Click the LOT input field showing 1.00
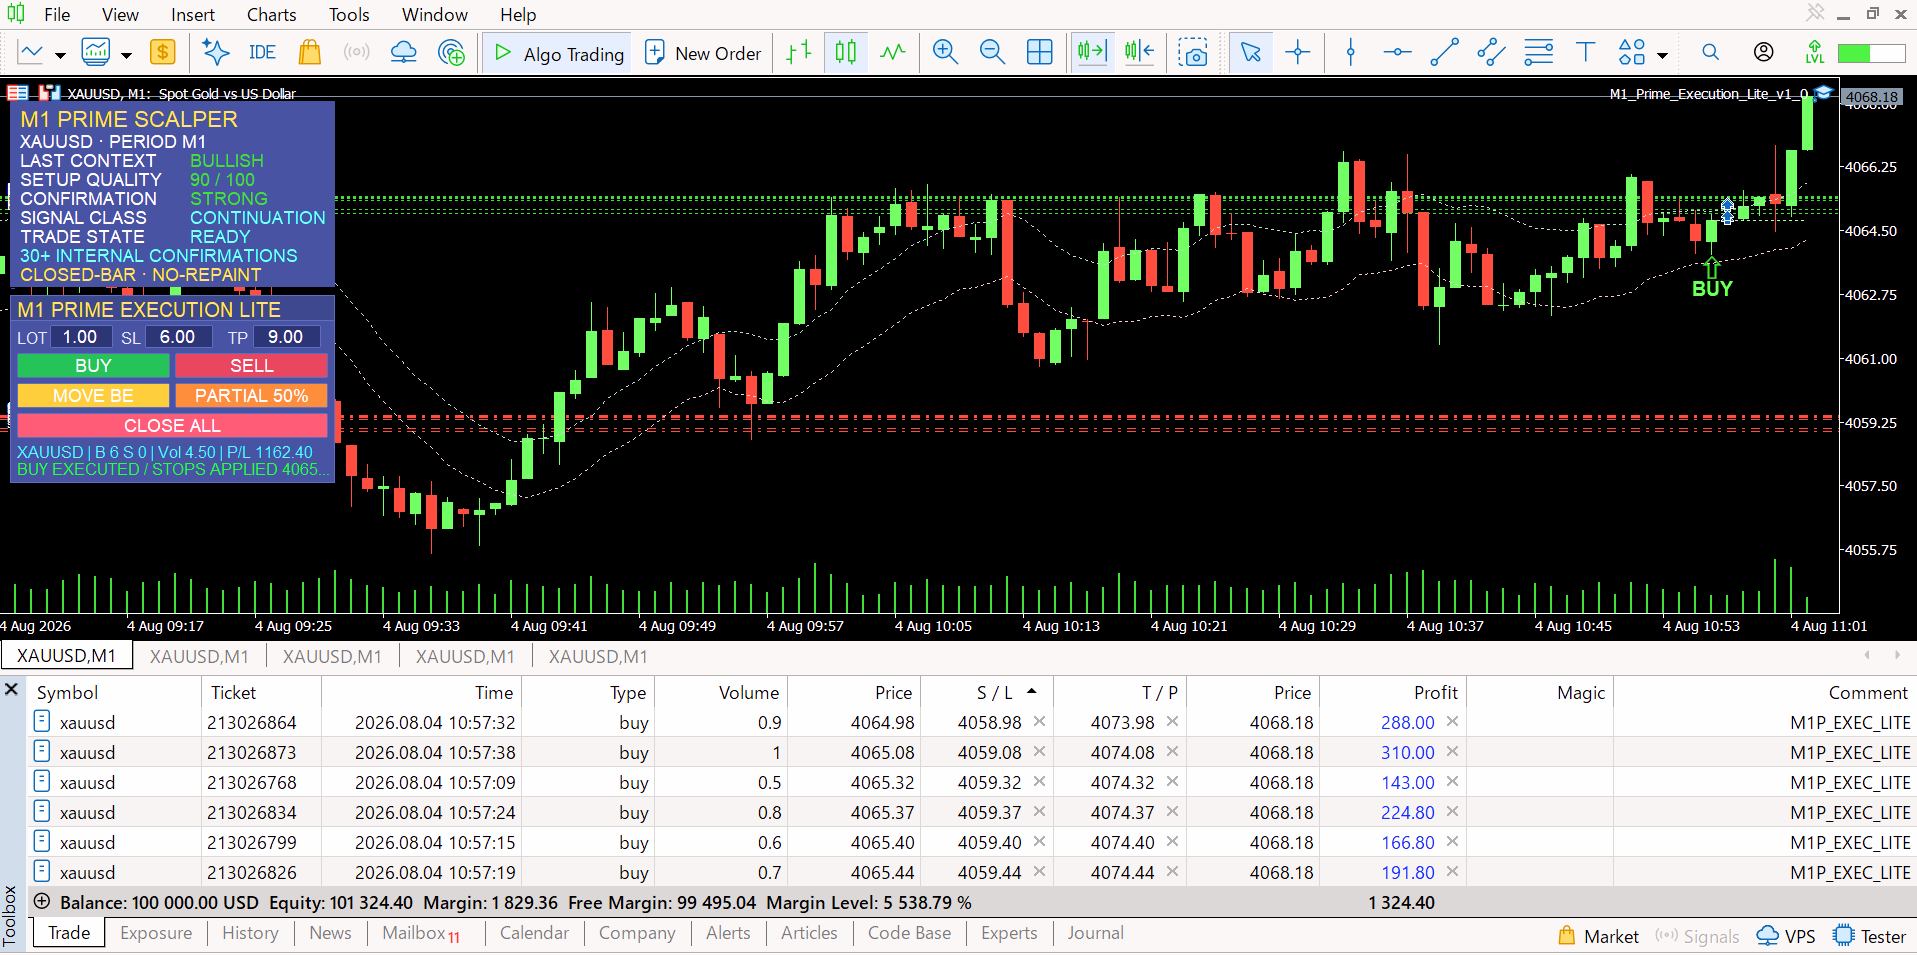Screen dimensions: 1917x955 [80, 338]
